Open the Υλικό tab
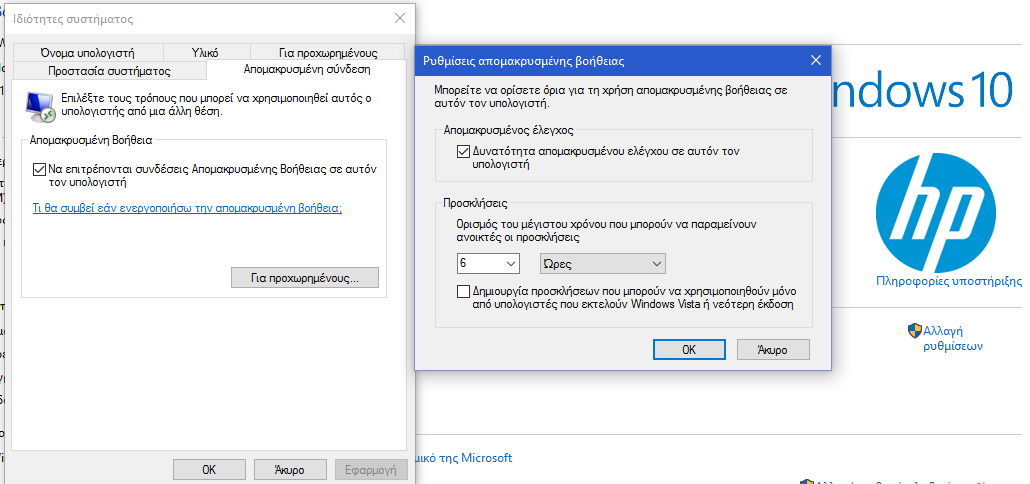1030x484 pixels. pyautogui.click(x=205, y=53)
